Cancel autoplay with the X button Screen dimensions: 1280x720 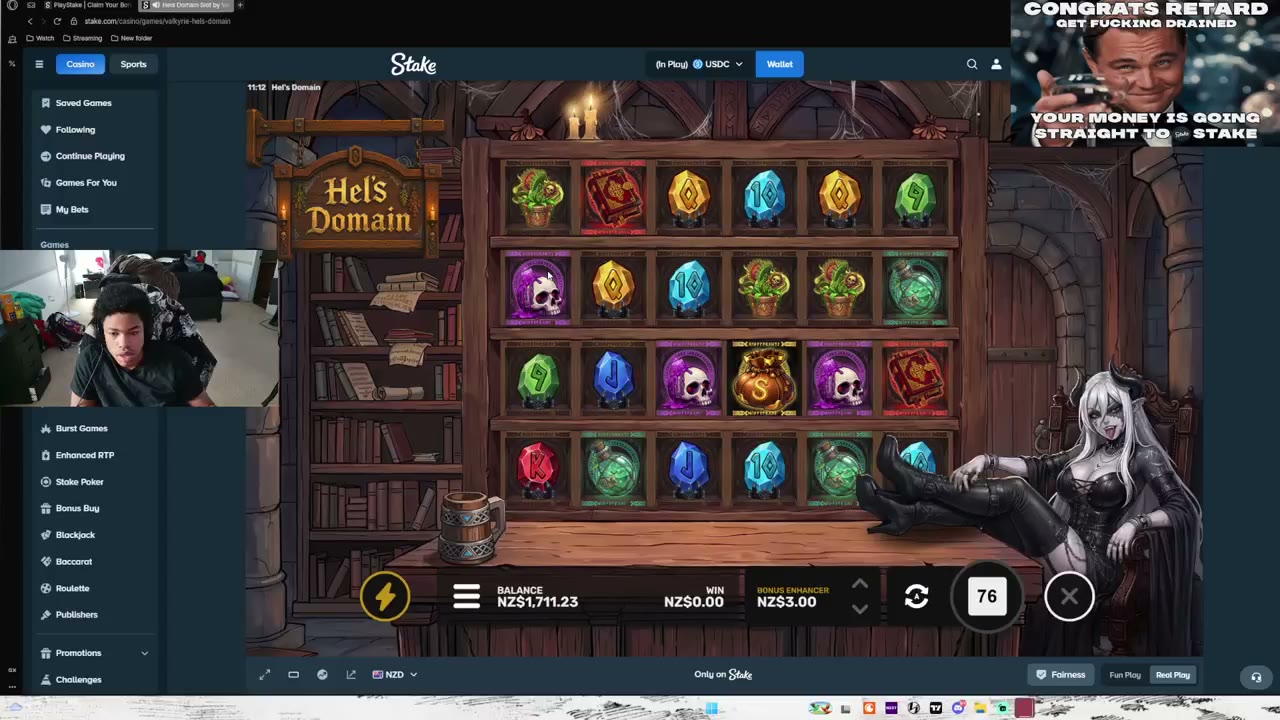(x=1069, y=597)
